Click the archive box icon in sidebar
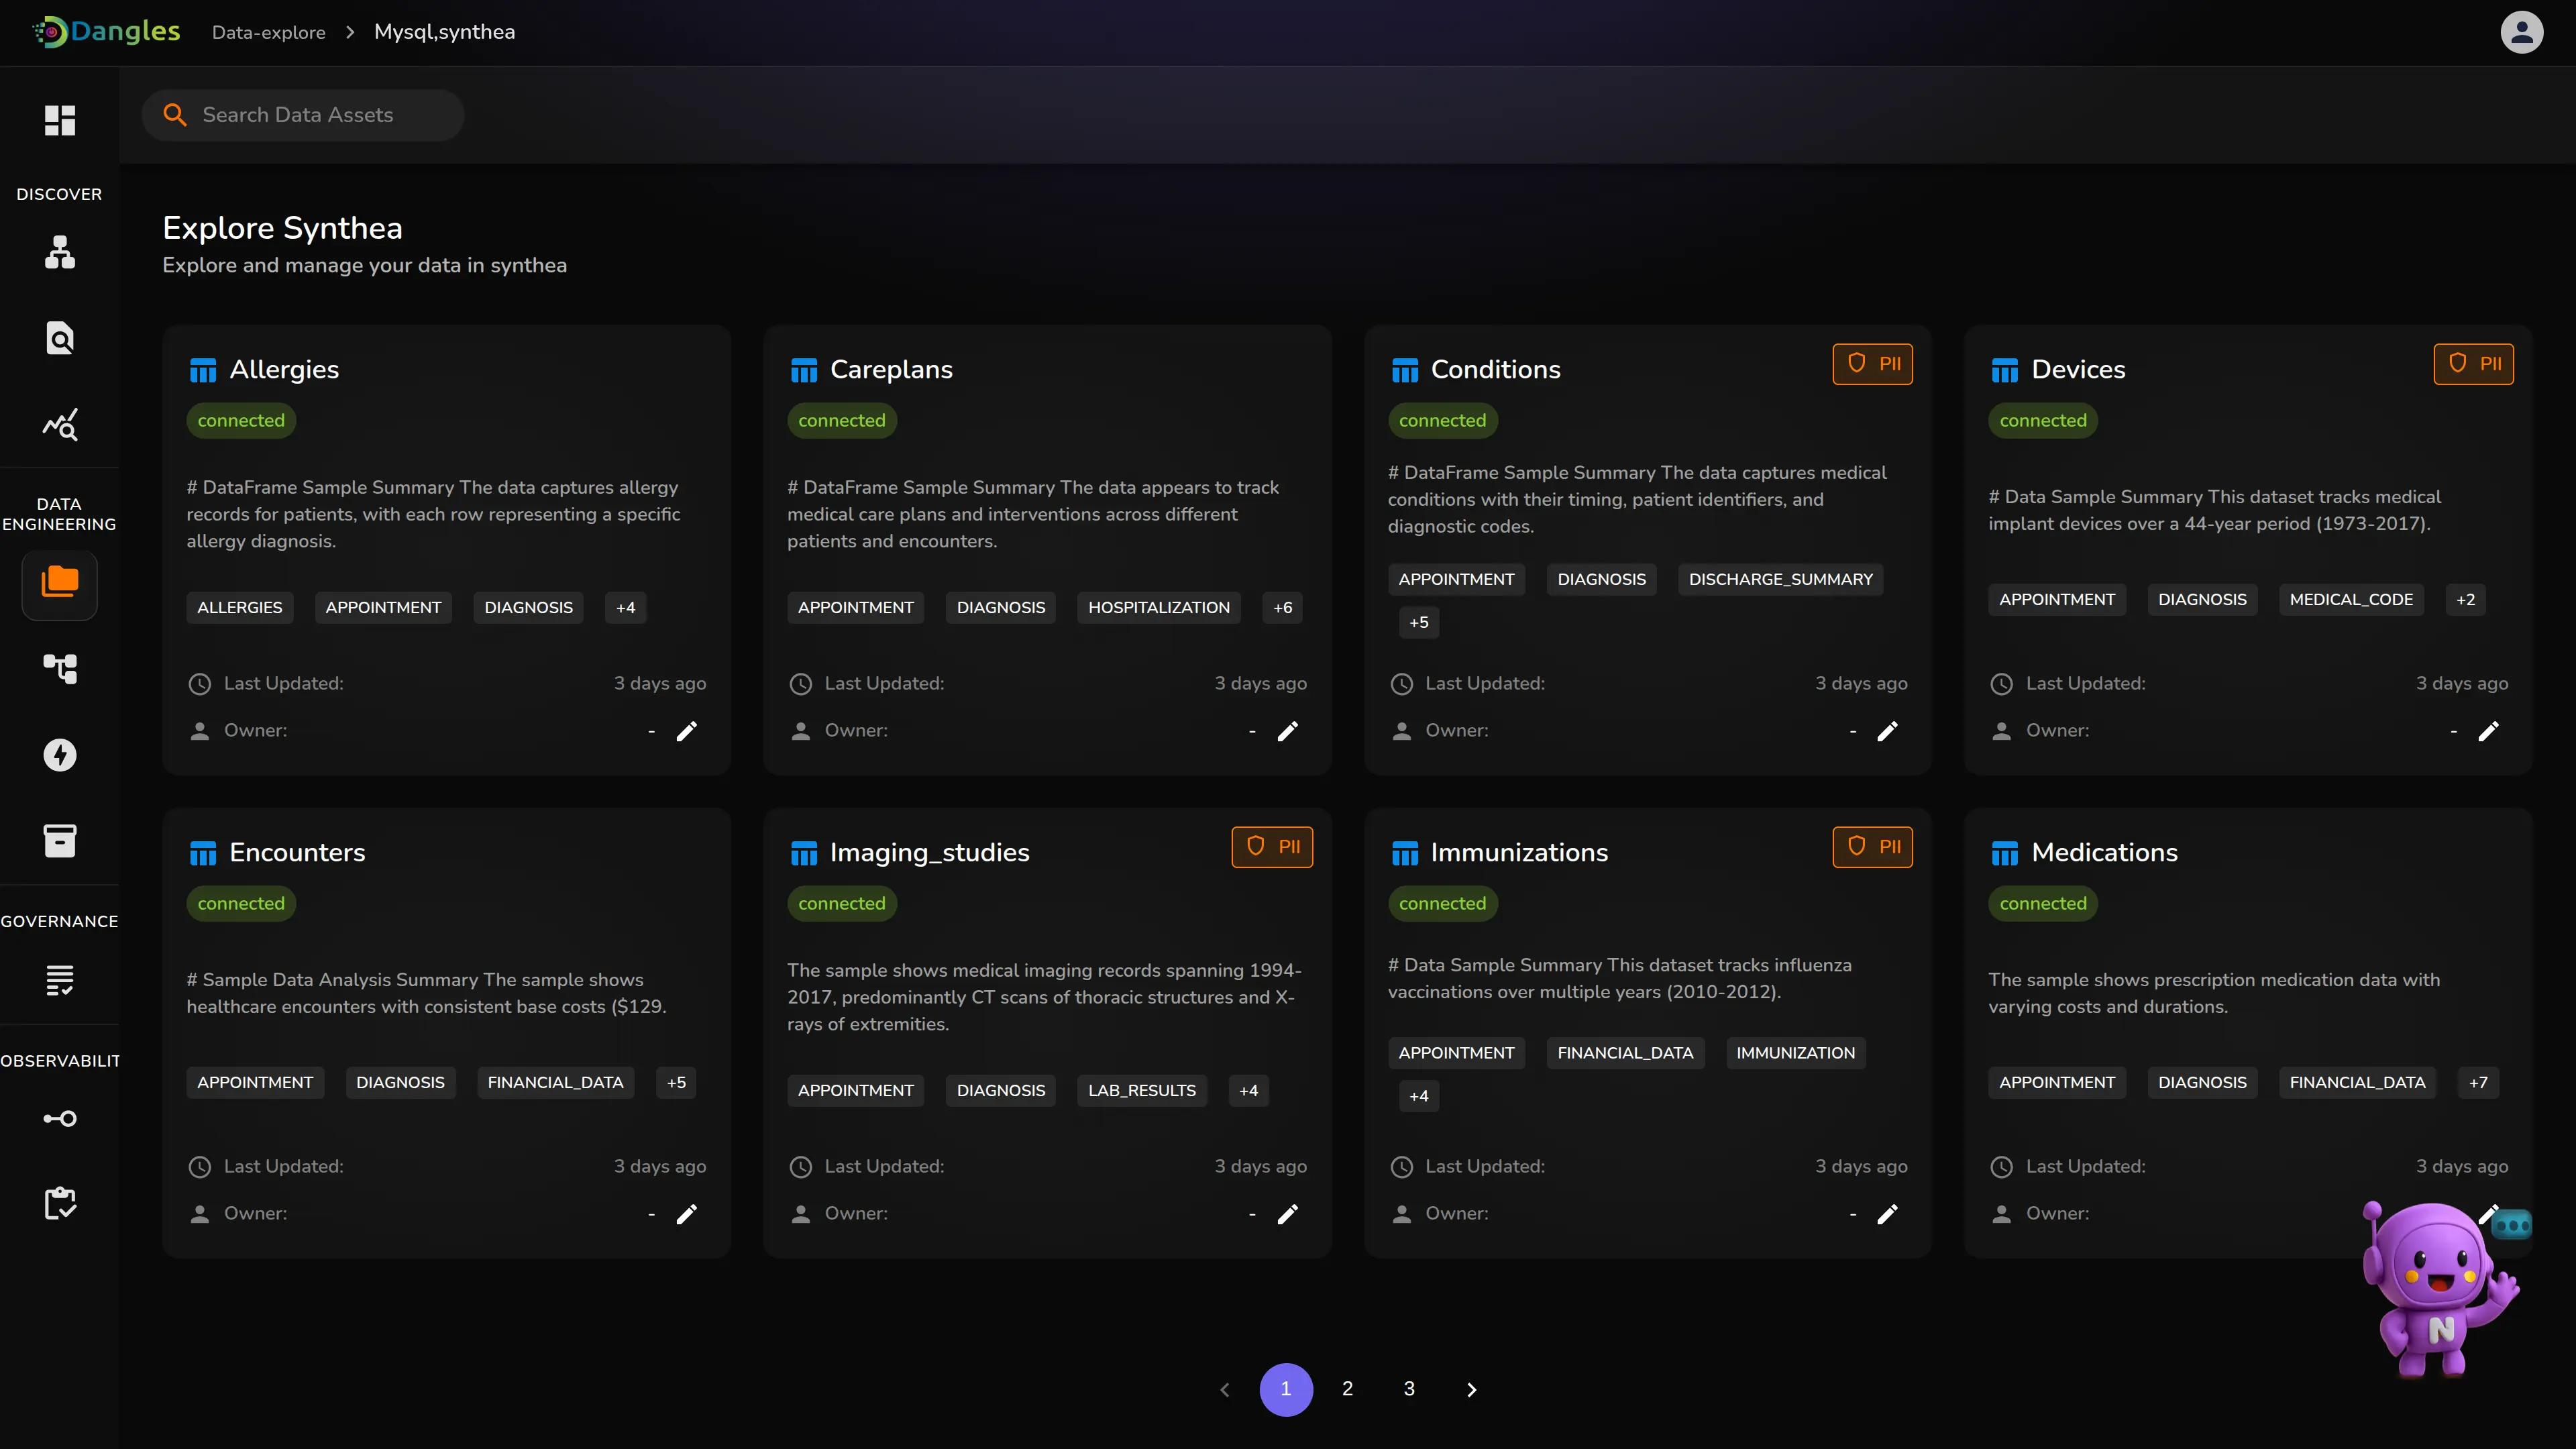 tap(59, 841)
